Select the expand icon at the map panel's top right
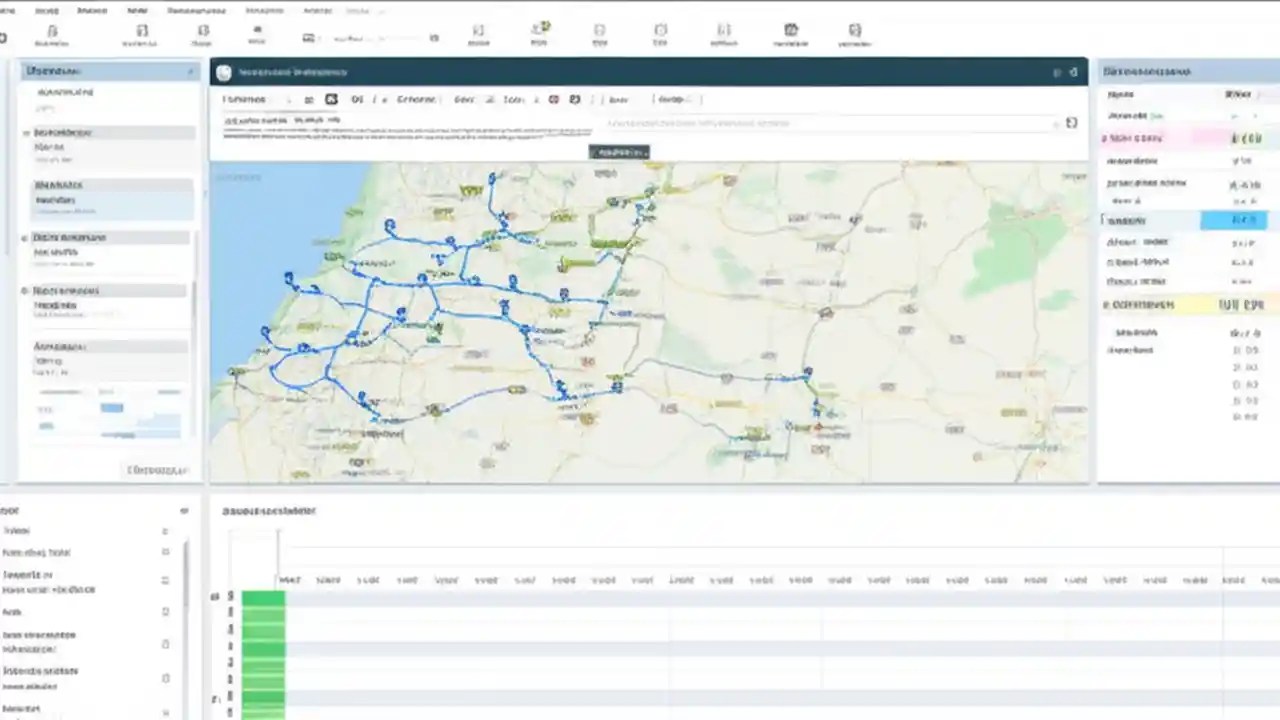 point(1072,72)
